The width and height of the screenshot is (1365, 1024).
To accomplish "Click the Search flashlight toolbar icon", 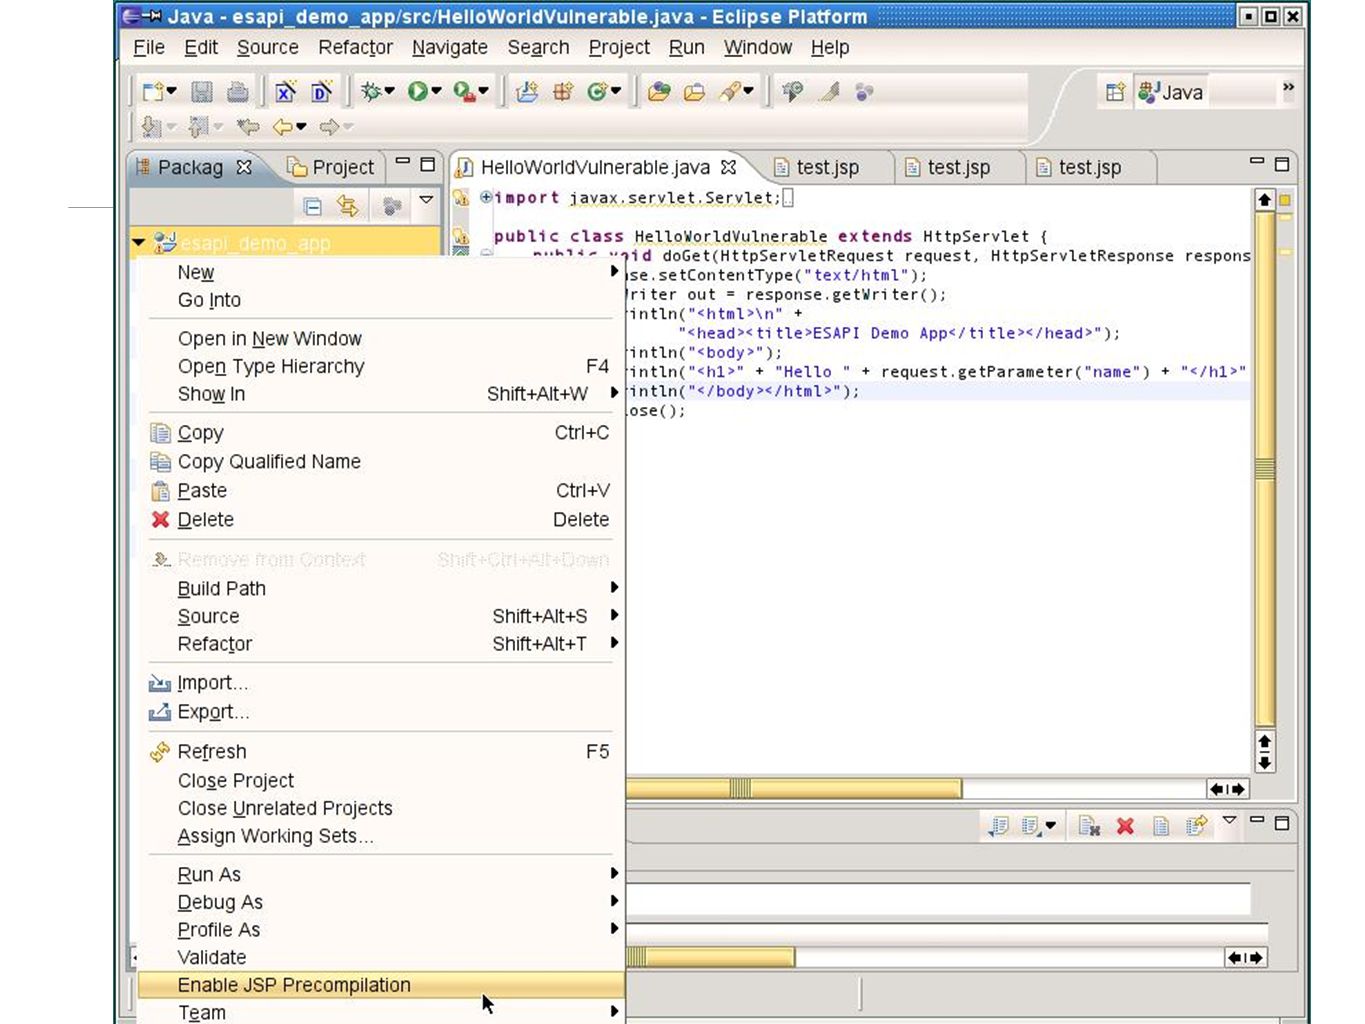I will tap(731, 92).
